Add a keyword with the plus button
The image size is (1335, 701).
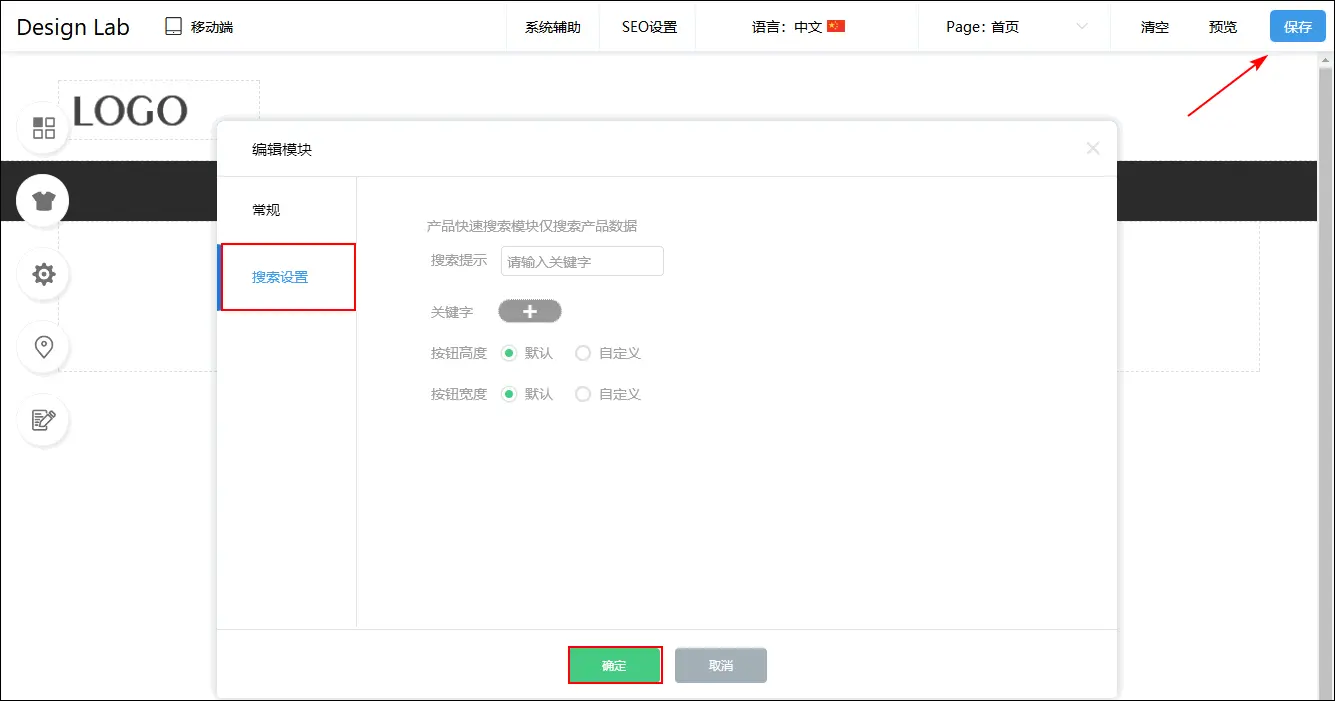[530, 312]
